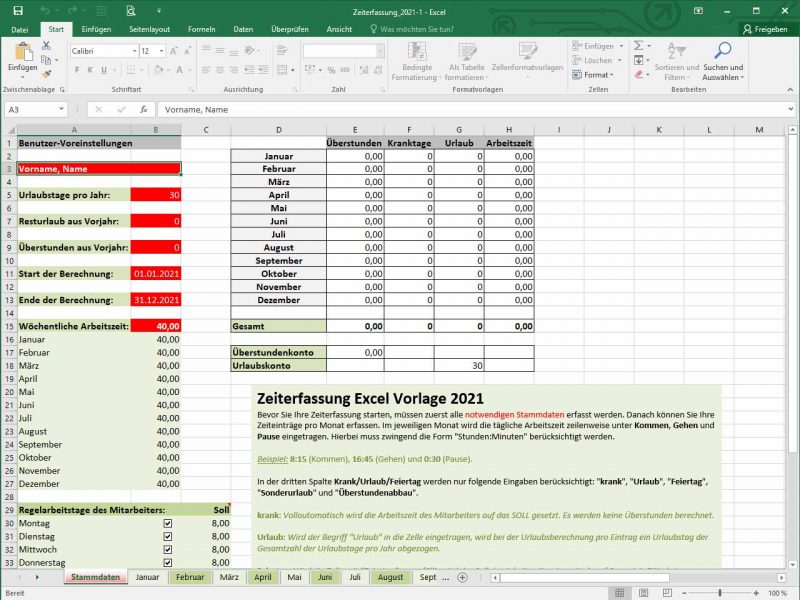Select the Einfügen (paste) button
800x600 pixels.
pyautogui.click(x=23, y=57)
